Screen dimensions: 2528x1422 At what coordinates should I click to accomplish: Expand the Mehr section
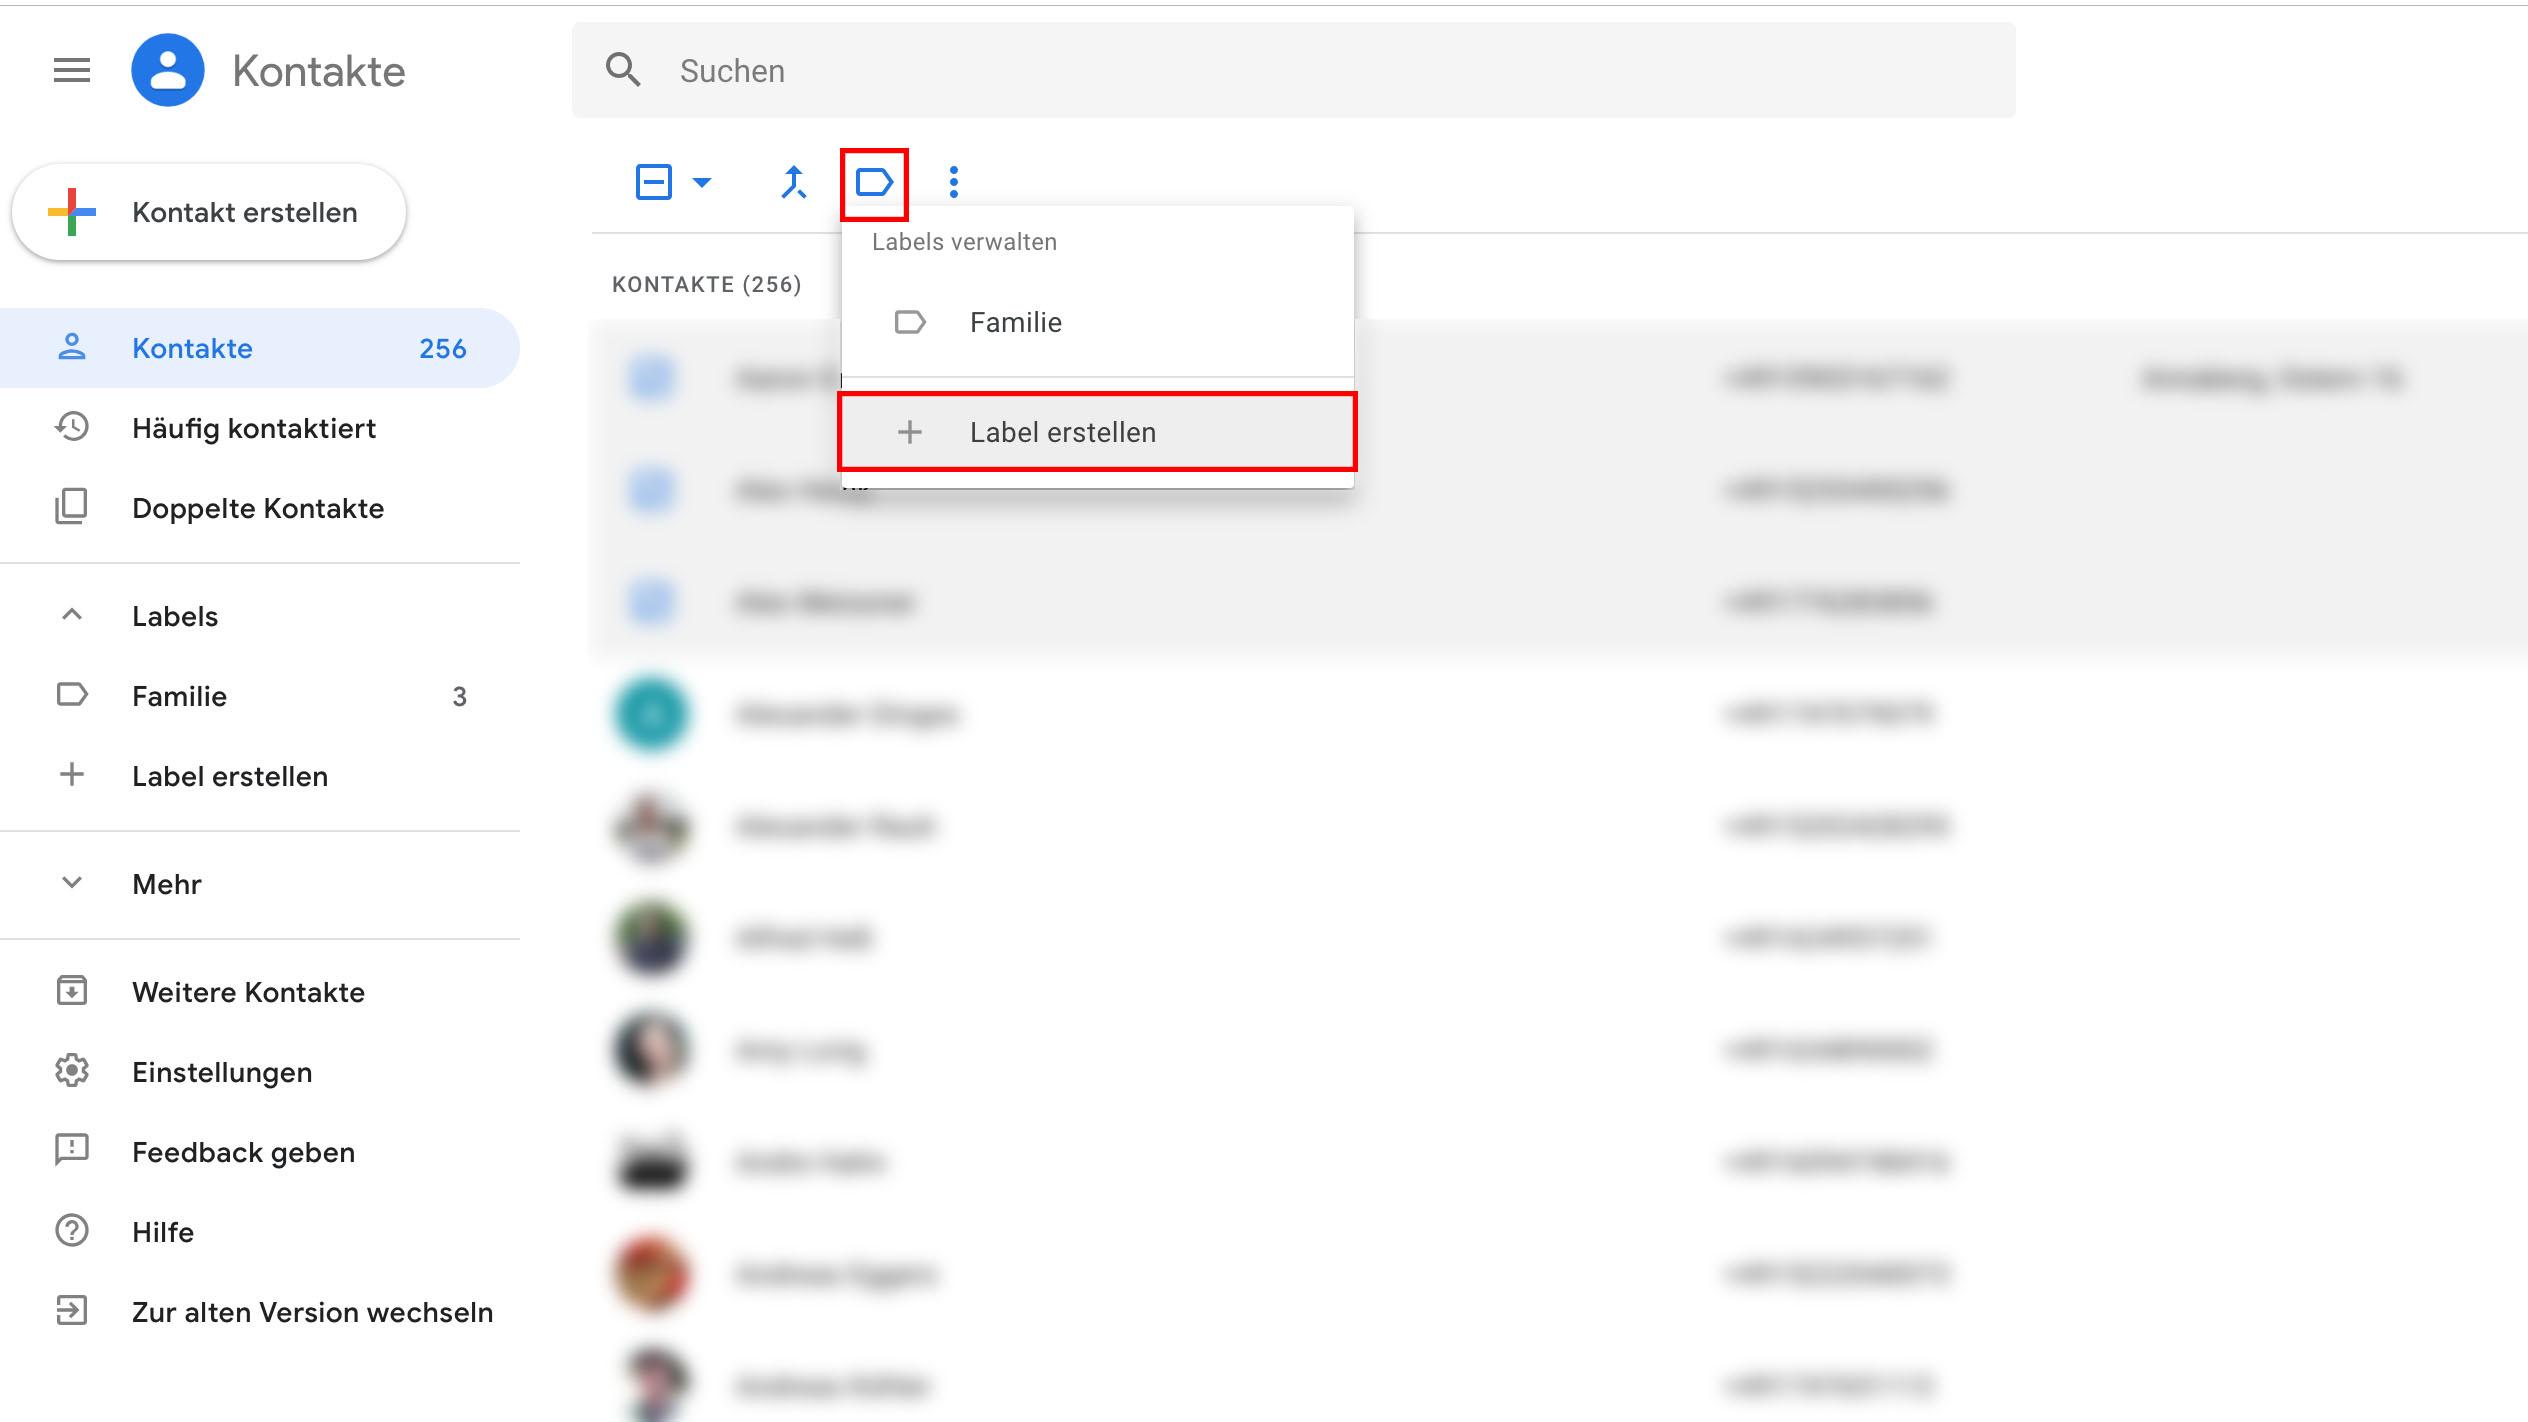click(x=71, y=883)
